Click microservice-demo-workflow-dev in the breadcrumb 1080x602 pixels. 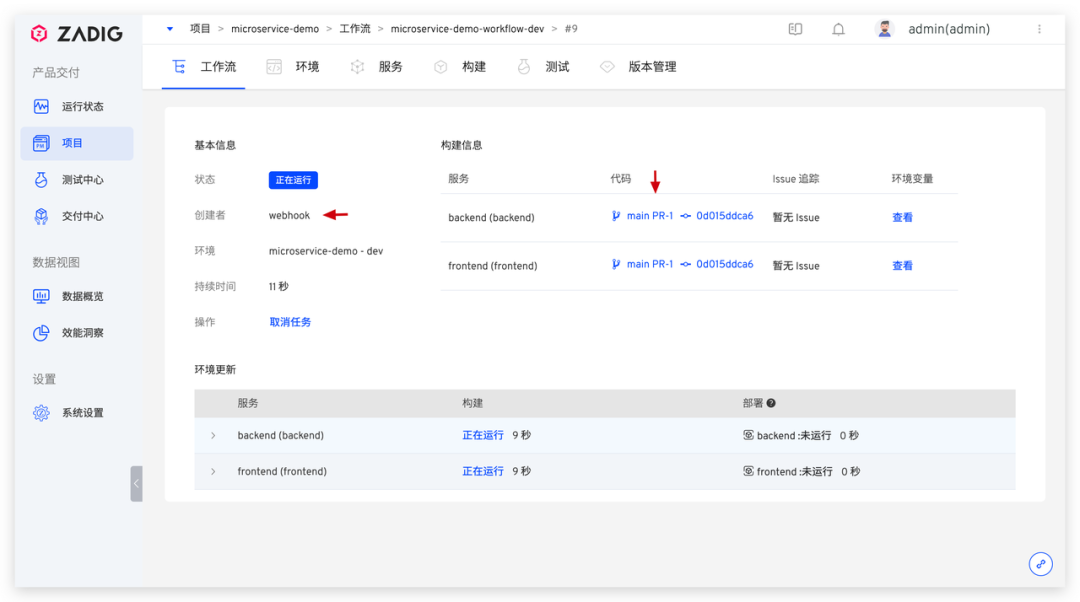point(467,29)
